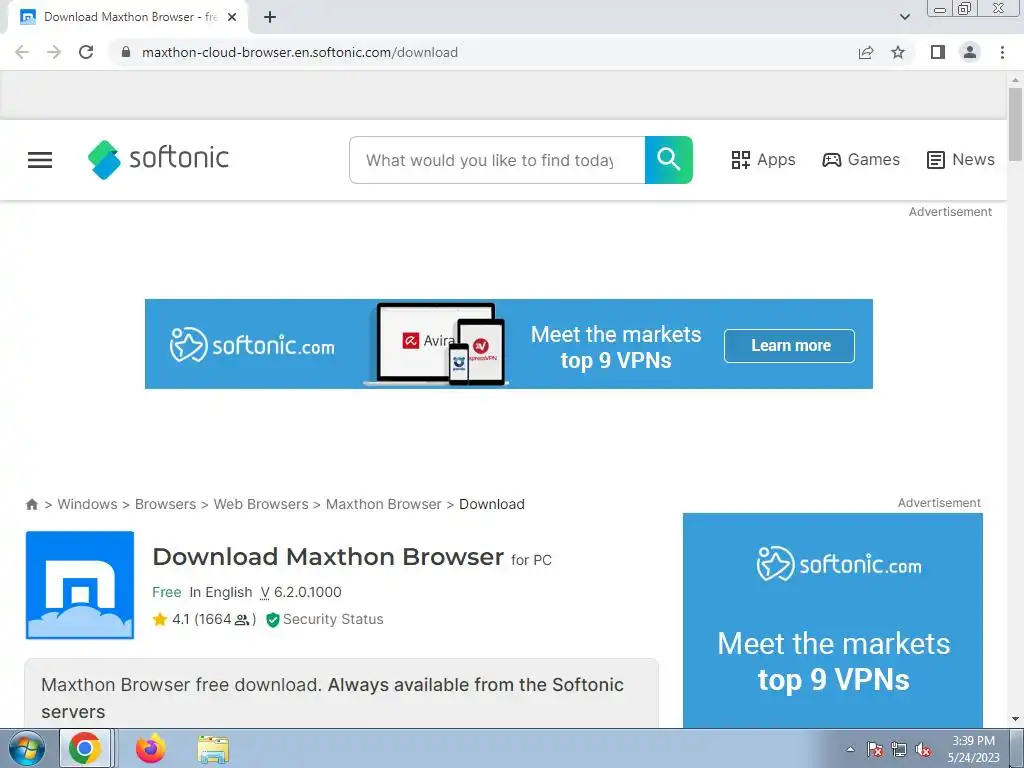This screenshot has height=768, width=1024.
Task: Click the version V 6.2.0.1000 text
Action: (301, 592)
